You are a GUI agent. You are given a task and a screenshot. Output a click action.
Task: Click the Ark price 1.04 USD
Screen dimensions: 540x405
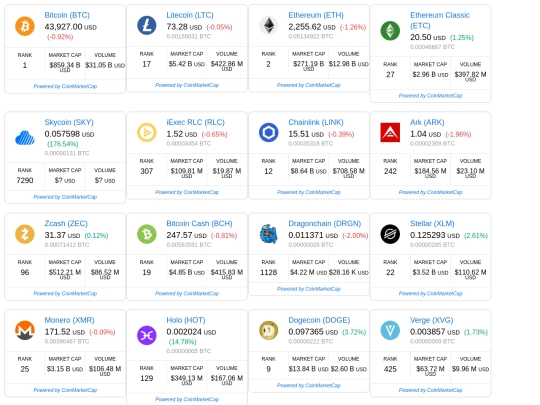(x=425, y=134)
